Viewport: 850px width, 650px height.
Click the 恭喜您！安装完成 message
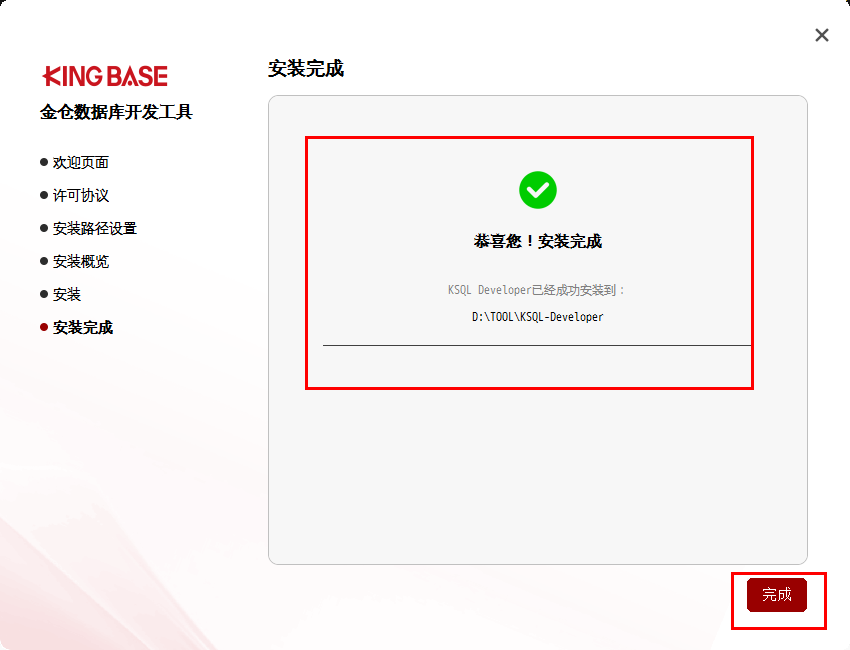pos(537,241)
